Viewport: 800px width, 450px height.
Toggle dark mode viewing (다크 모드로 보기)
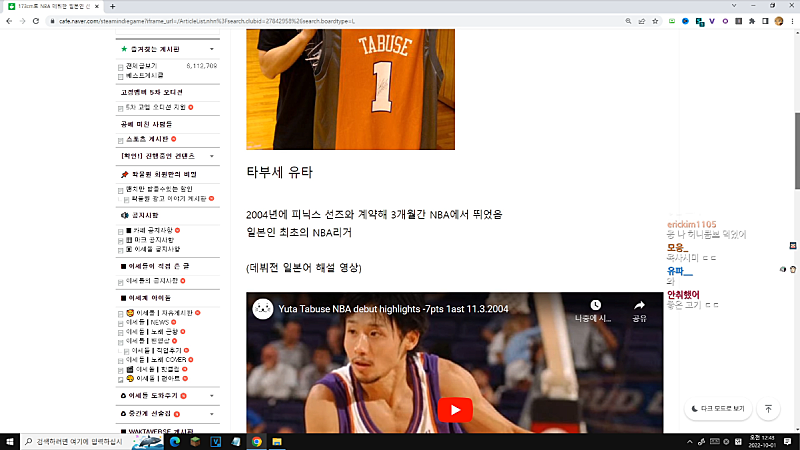pos(717,408)
